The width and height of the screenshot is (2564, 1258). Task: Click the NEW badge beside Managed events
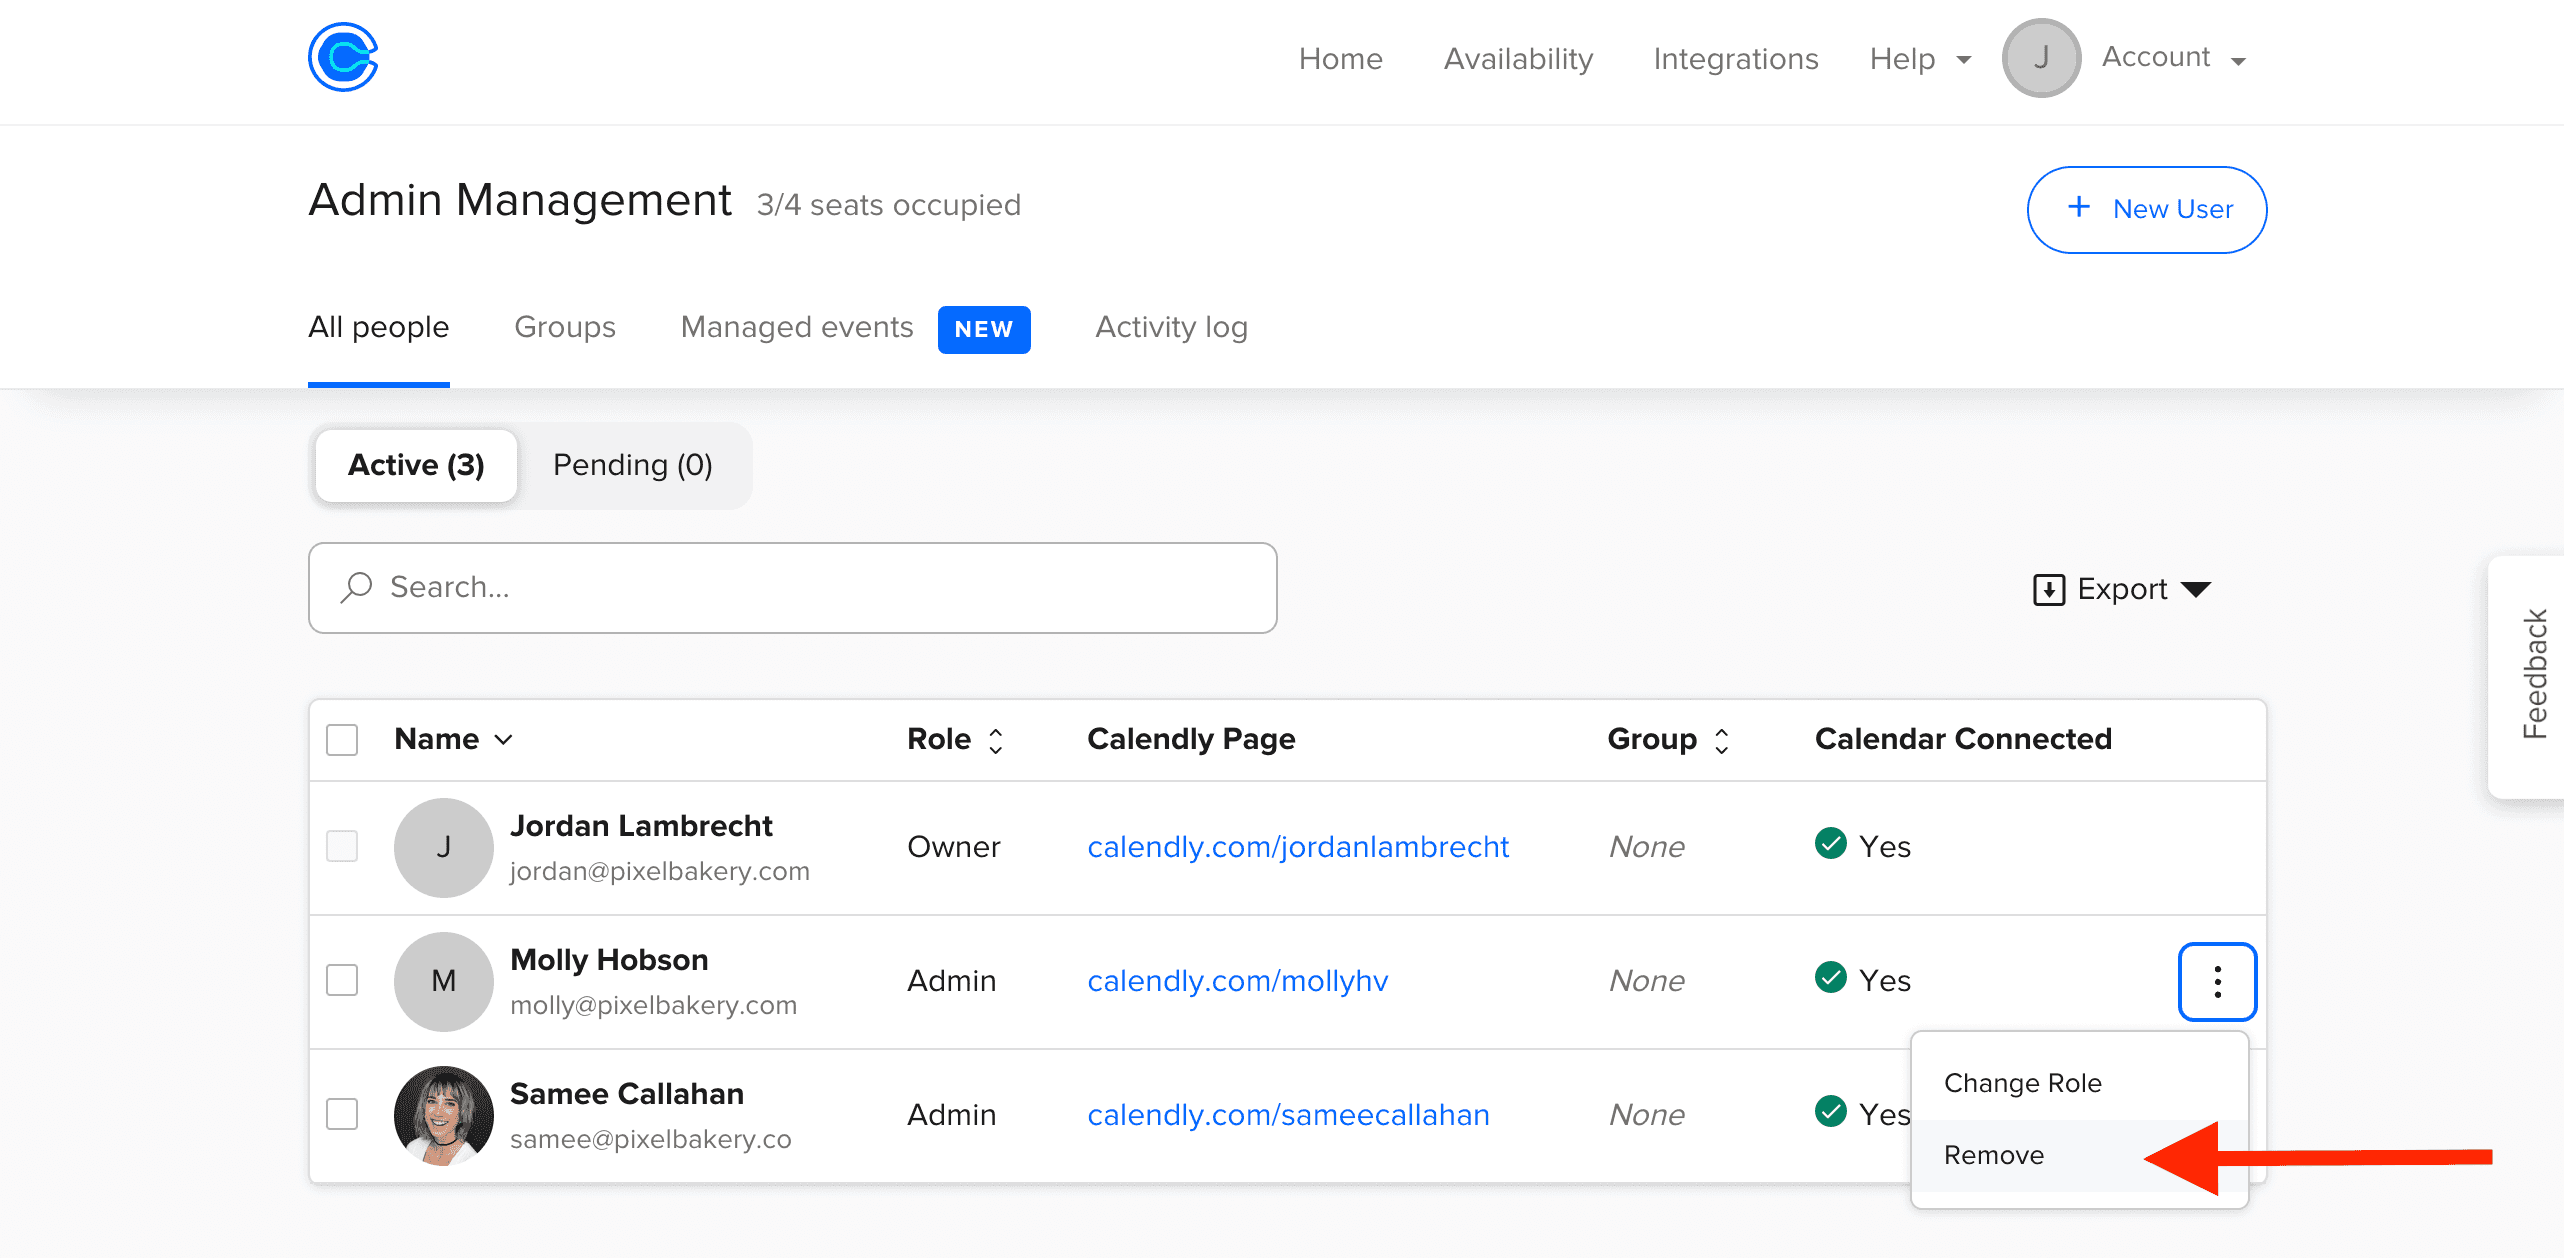(984, 330)
